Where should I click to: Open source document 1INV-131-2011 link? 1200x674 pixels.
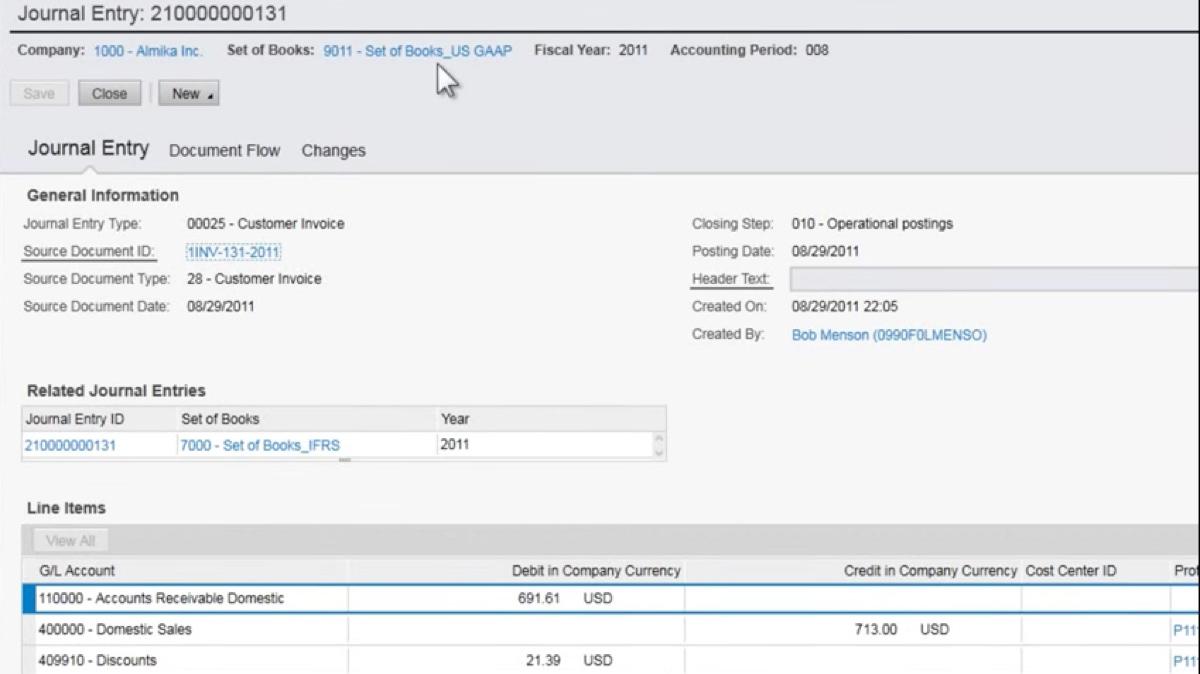[233, 252]
